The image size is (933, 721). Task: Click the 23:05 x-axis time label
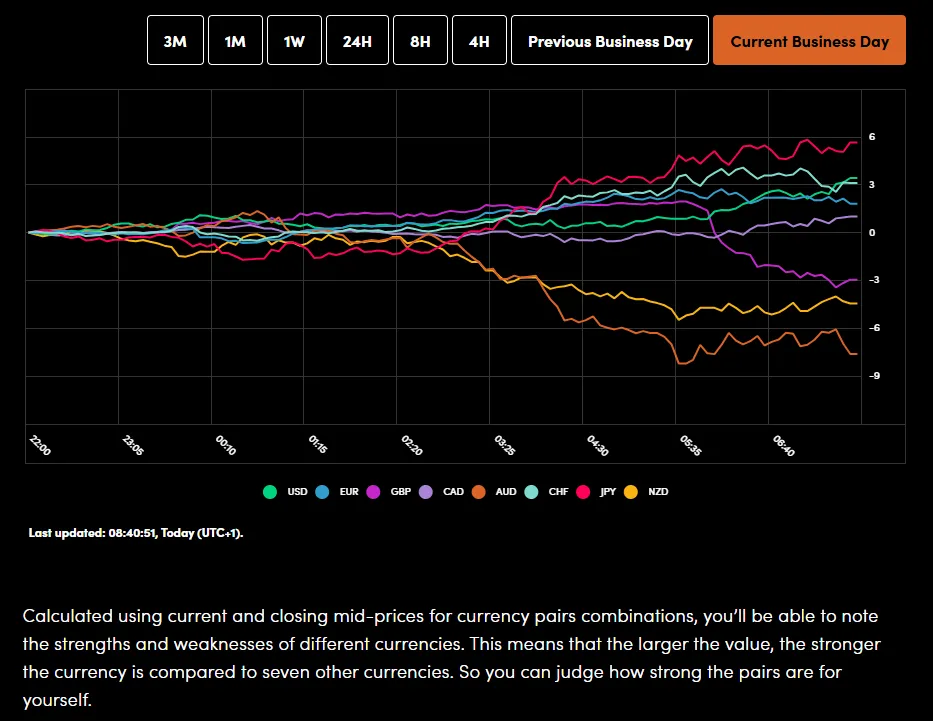[133, 445]
